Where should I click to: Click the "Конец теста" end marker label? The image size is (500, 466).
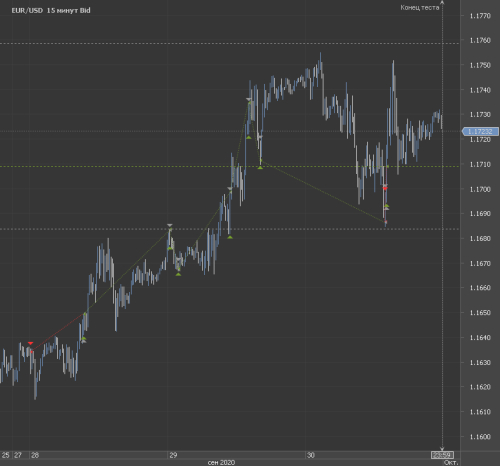pyautogui.click(x=420, y=7)
